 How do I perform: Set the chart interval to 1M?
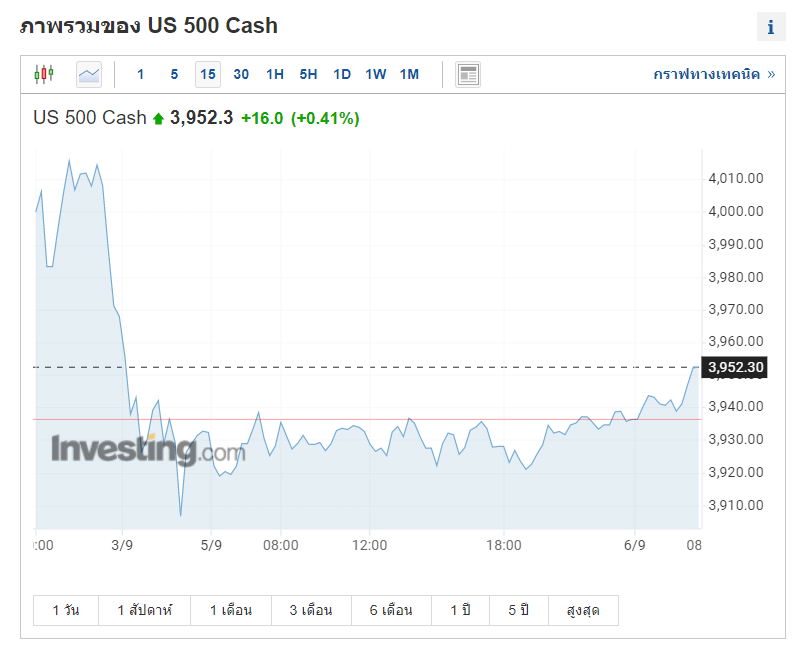(409, 74)
